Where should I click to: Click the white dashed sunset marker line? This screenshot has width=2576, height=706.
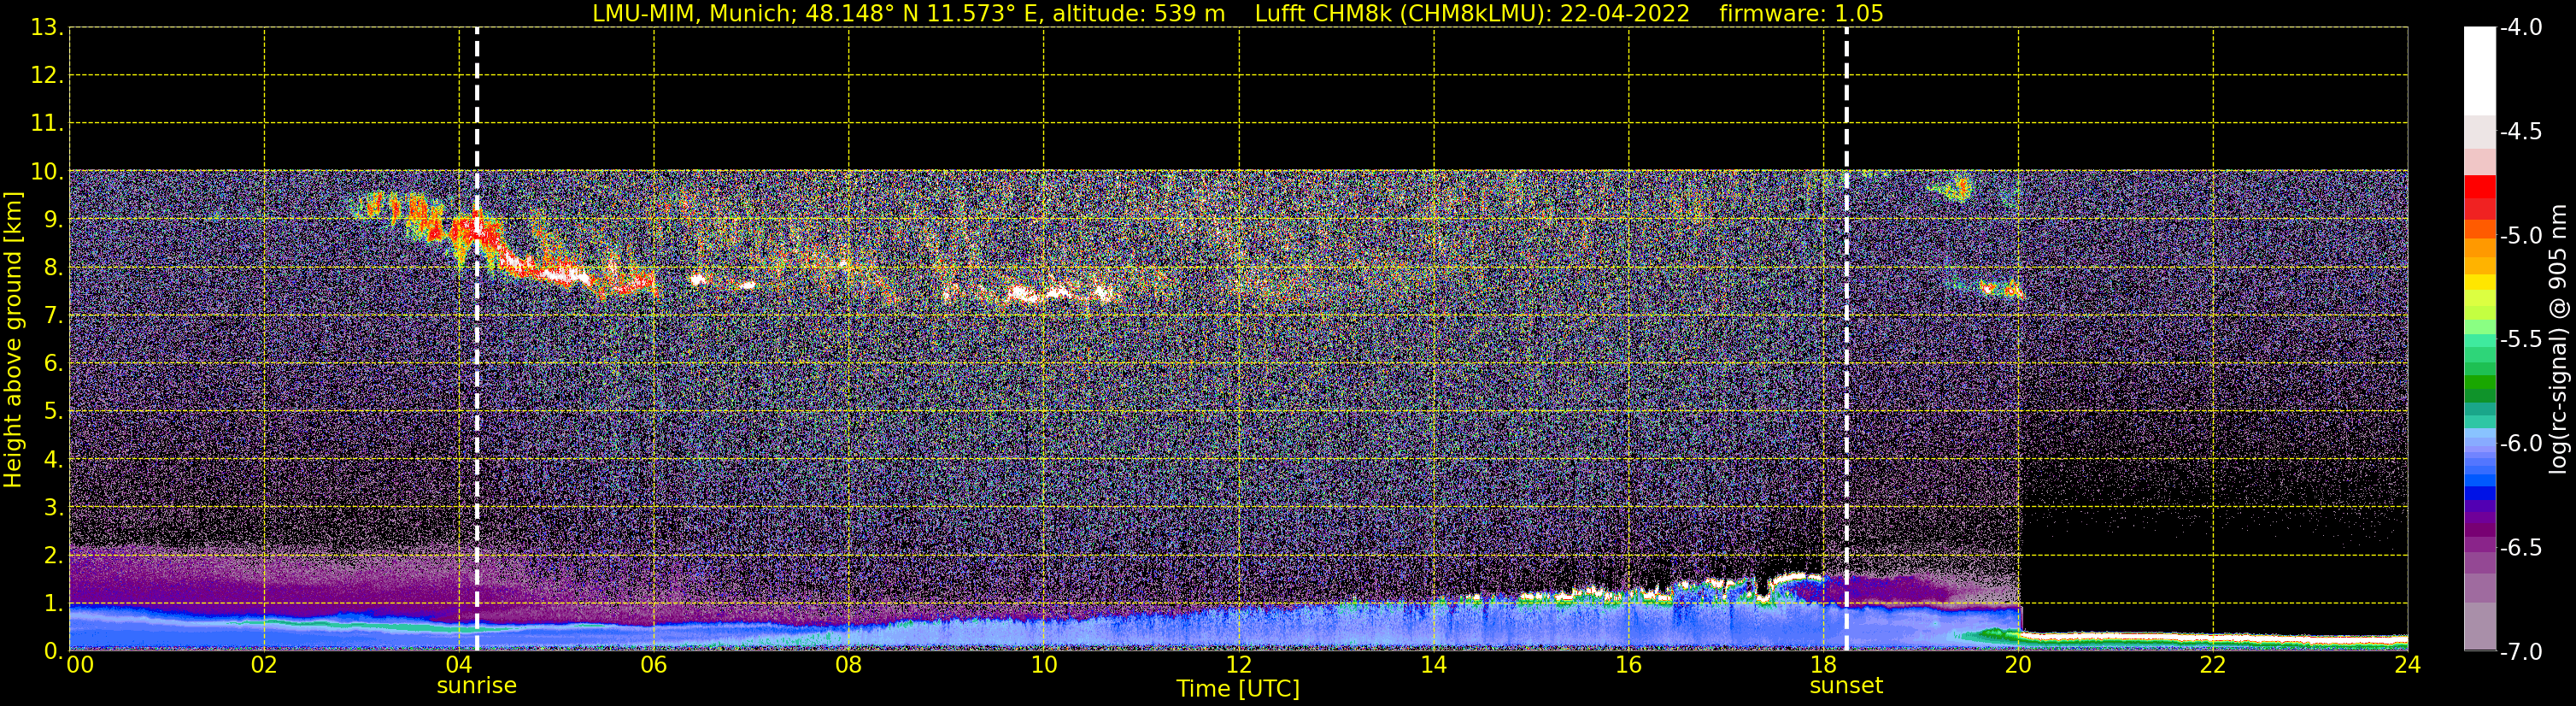(1846, 340)
